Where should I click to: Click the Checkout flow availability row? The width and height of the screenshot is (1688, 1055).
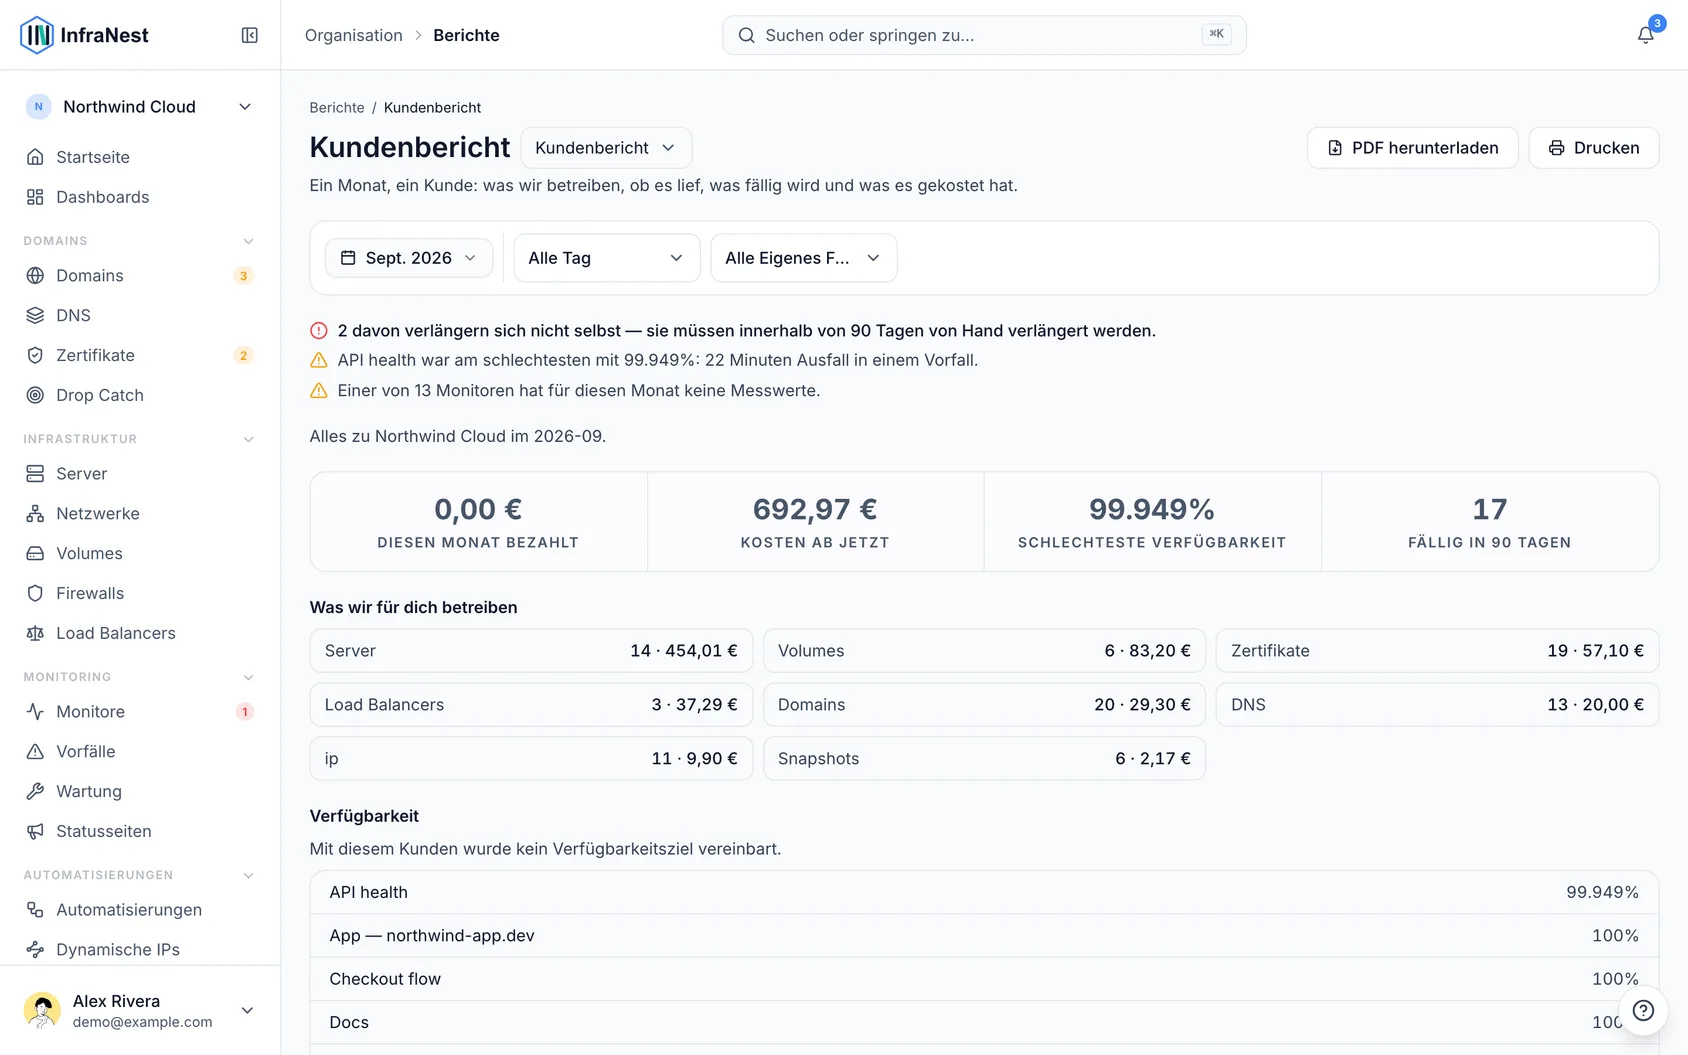tap(984, 979)
